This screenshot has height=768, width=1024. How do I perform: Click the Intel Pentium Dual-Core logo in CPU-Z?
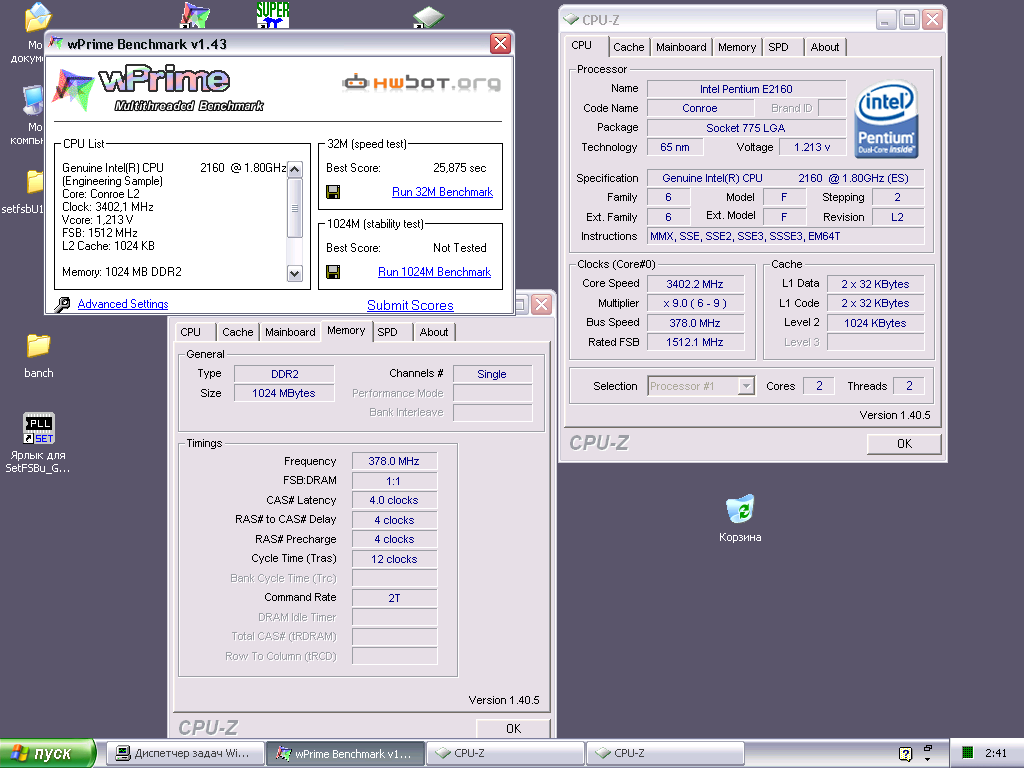(x=886, y=119)
